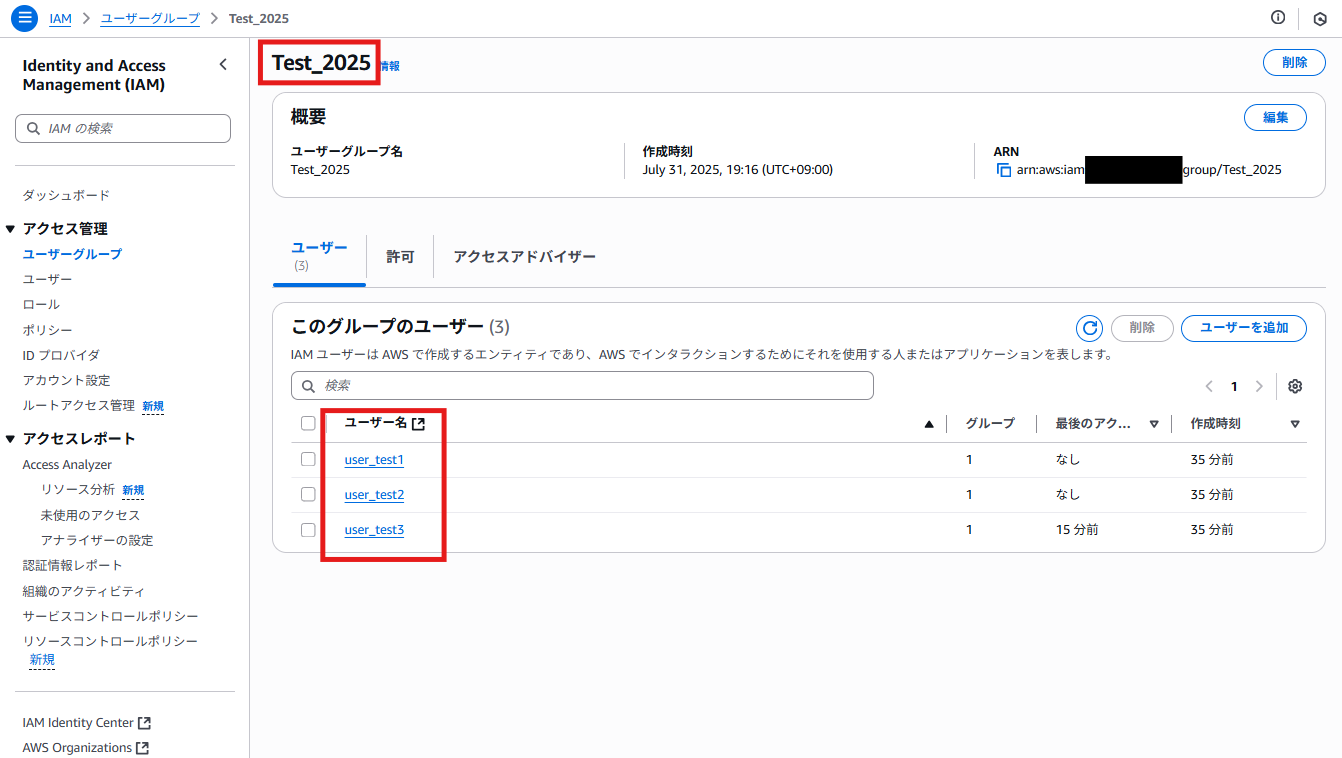This screenshot has width=1342, height=758.
Task: Open the ユーザーグループ breadcrumb link
Action: [150, 18]
